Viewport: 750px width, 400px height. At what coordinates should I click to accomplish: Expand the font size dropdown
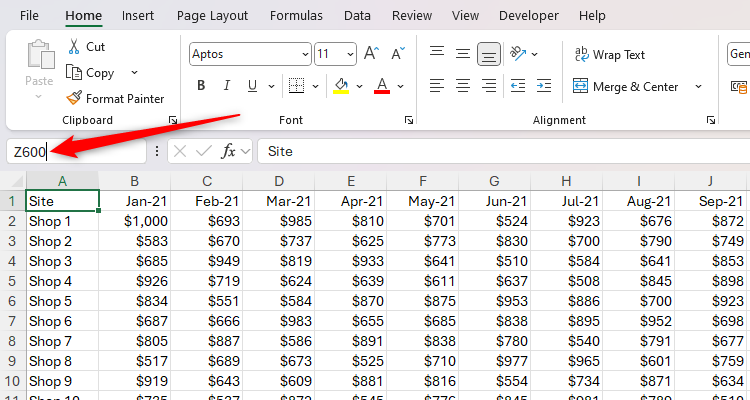(x=349, y=54)
